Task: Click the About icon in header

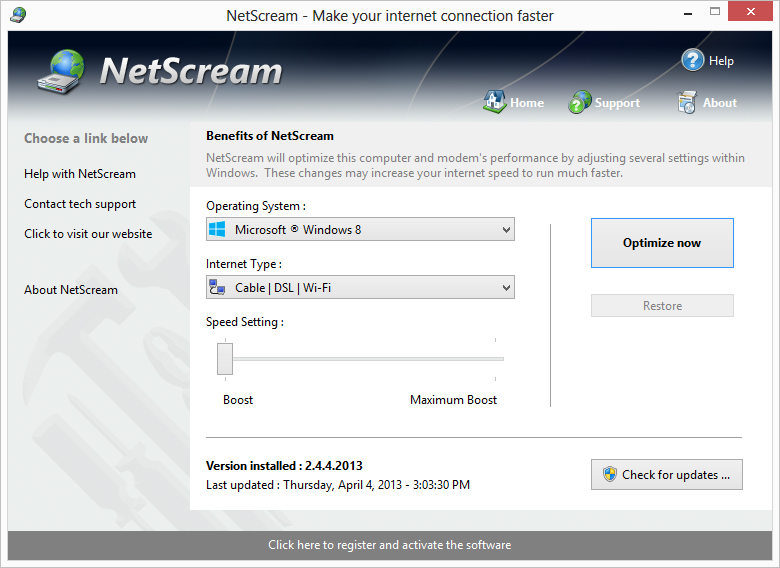Action: tap(686, 102)
